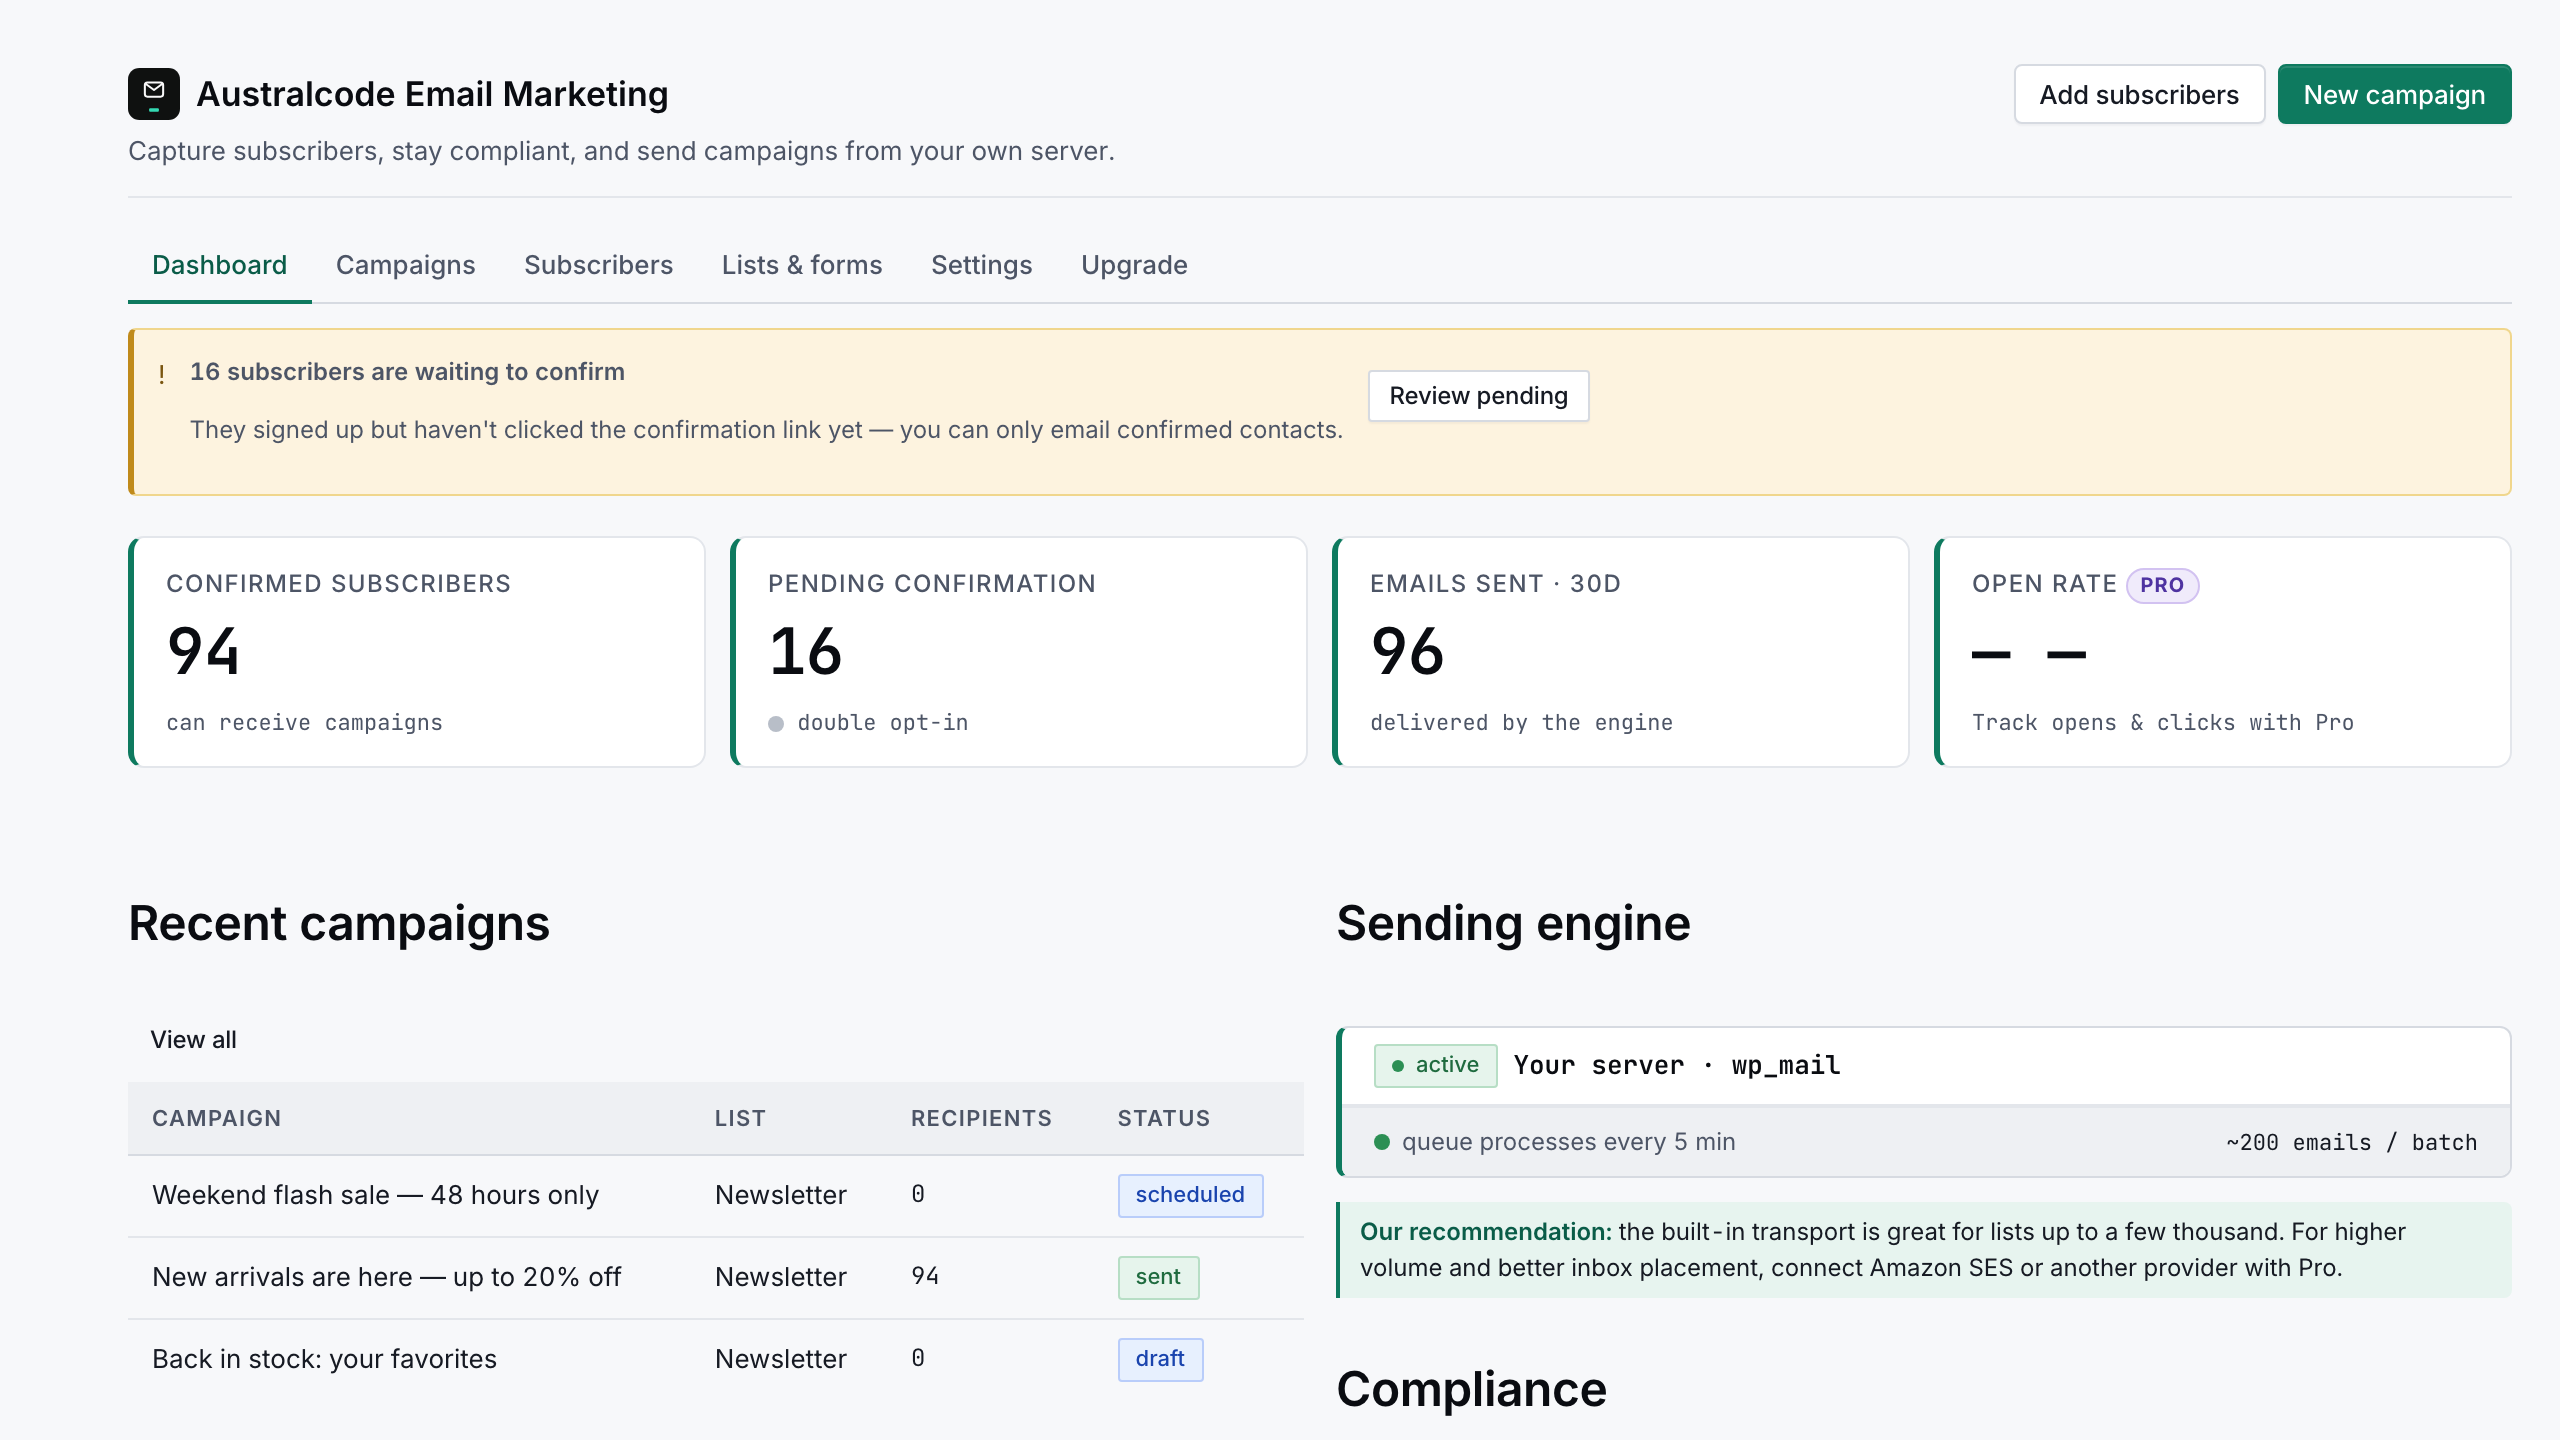2560x1440 pixels.
Task: Click the RECIPIENTS column header
Action: coord(981,1118)
